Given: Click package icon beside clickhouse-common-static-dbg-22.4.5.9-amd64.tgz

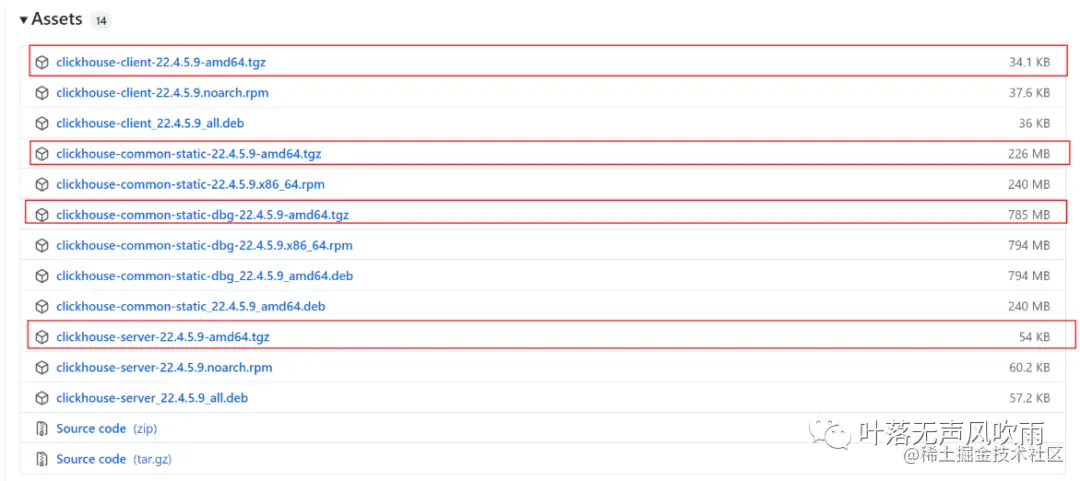Looking at the screenshot, I should click(42, 215).
